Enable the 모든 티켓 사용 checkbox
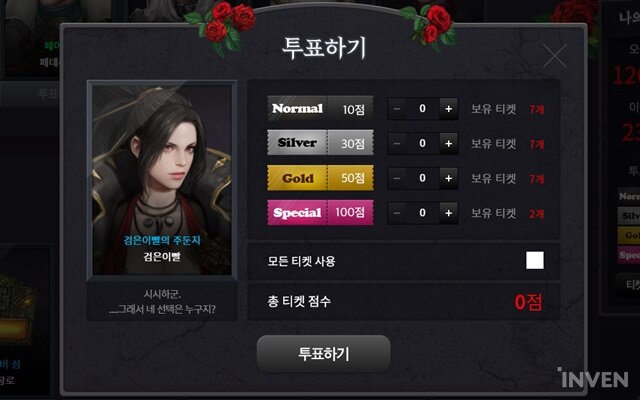 tap(535, 260)
